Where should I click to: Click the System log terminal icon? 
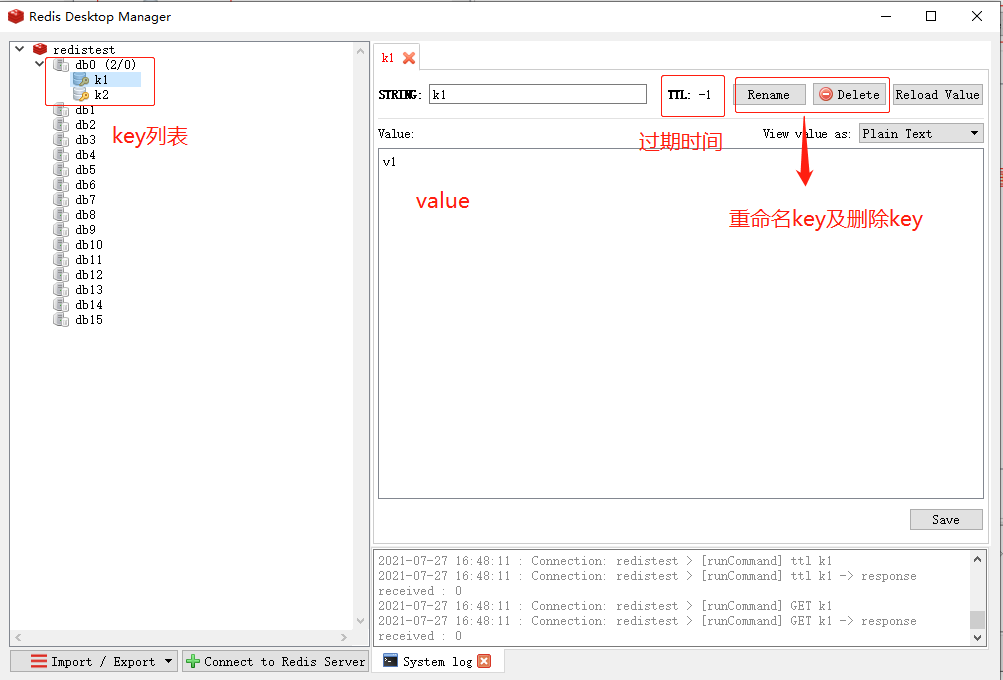point(390,661)
